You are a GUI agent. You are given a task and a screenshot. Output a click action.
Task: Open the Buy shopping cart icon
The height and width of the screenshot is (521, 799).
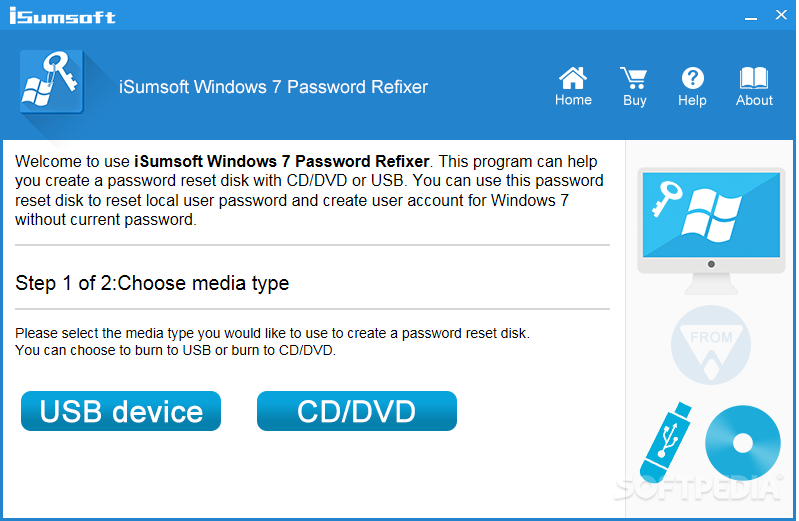pos(634,78)
